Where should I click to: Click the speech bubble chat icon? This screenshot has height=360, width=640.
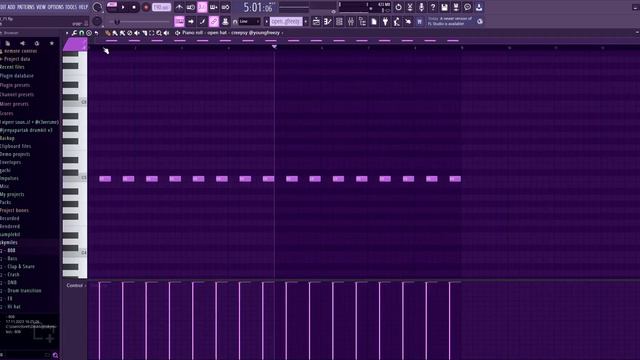(x=467, y=7)
